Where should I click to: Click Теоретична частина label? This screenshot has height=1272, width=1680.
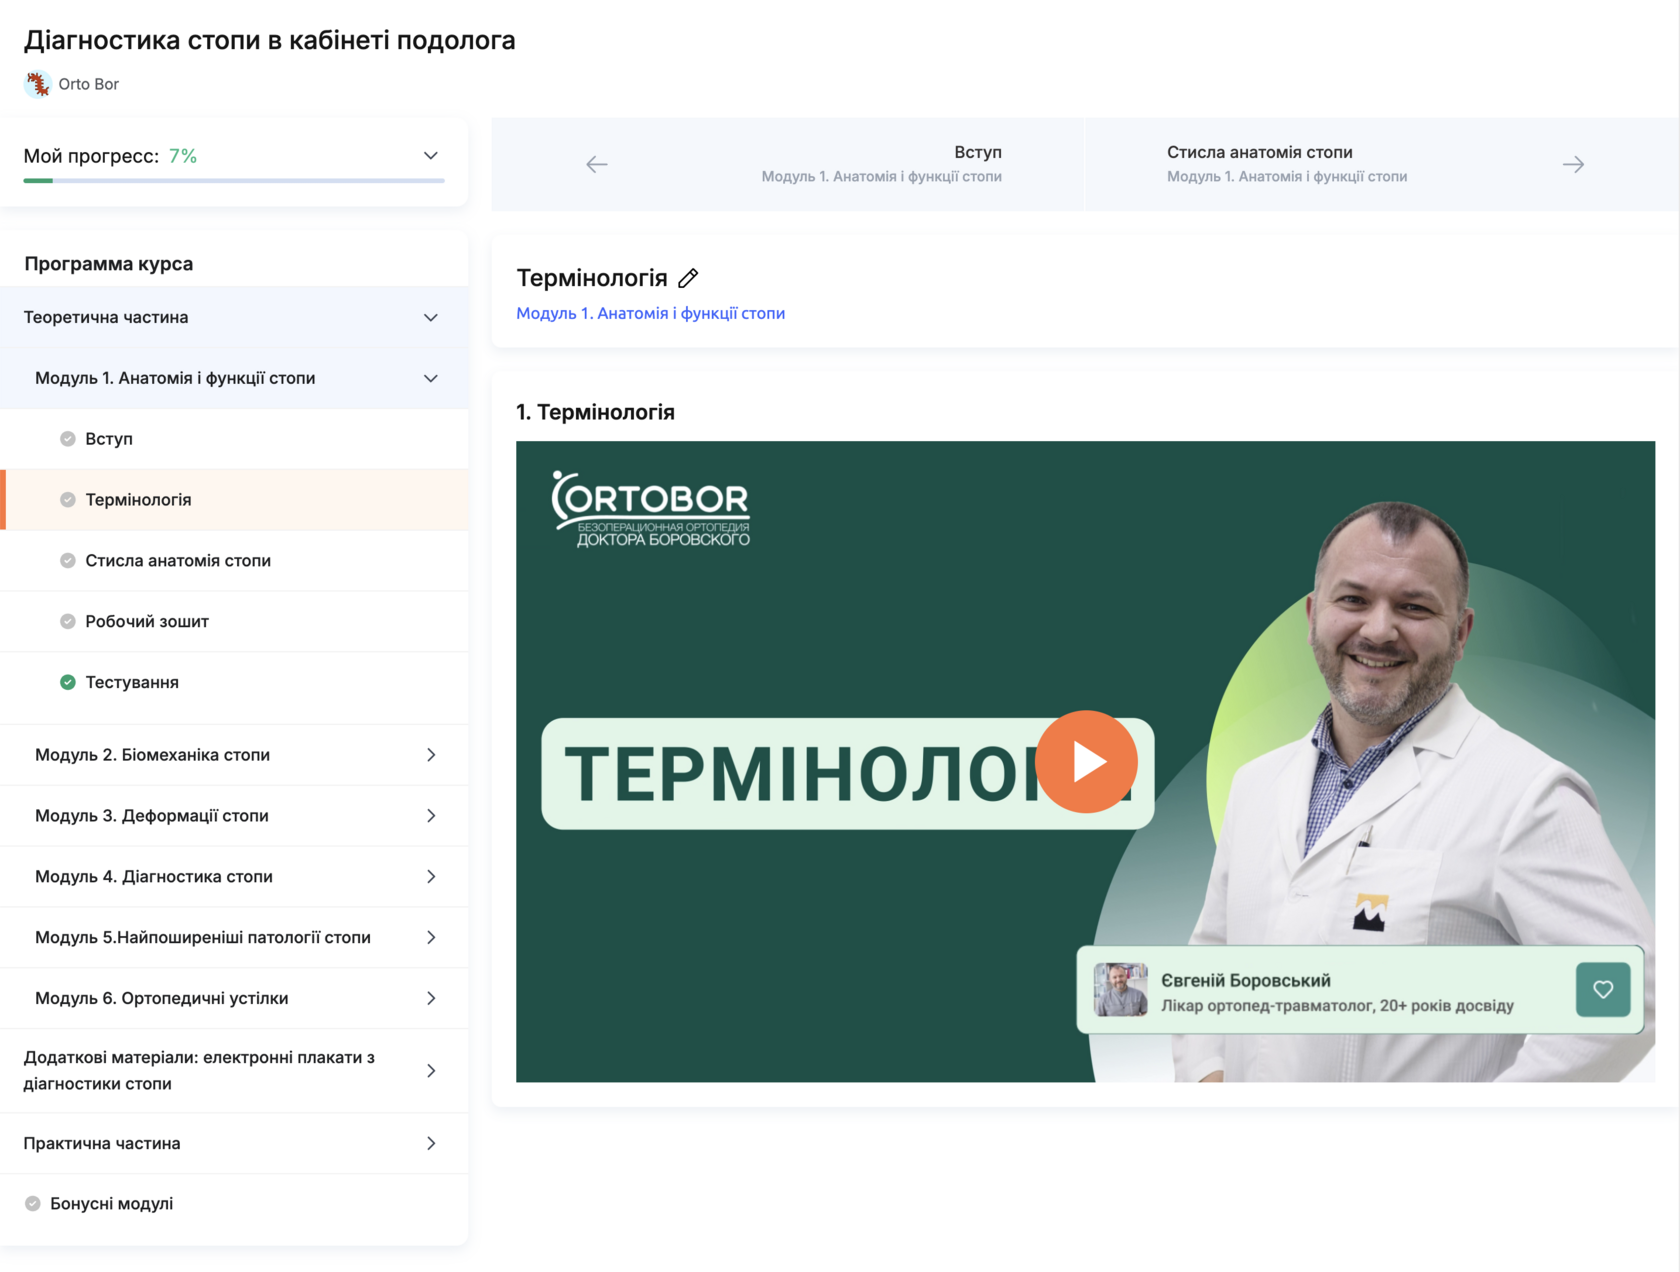pos(106,318)
